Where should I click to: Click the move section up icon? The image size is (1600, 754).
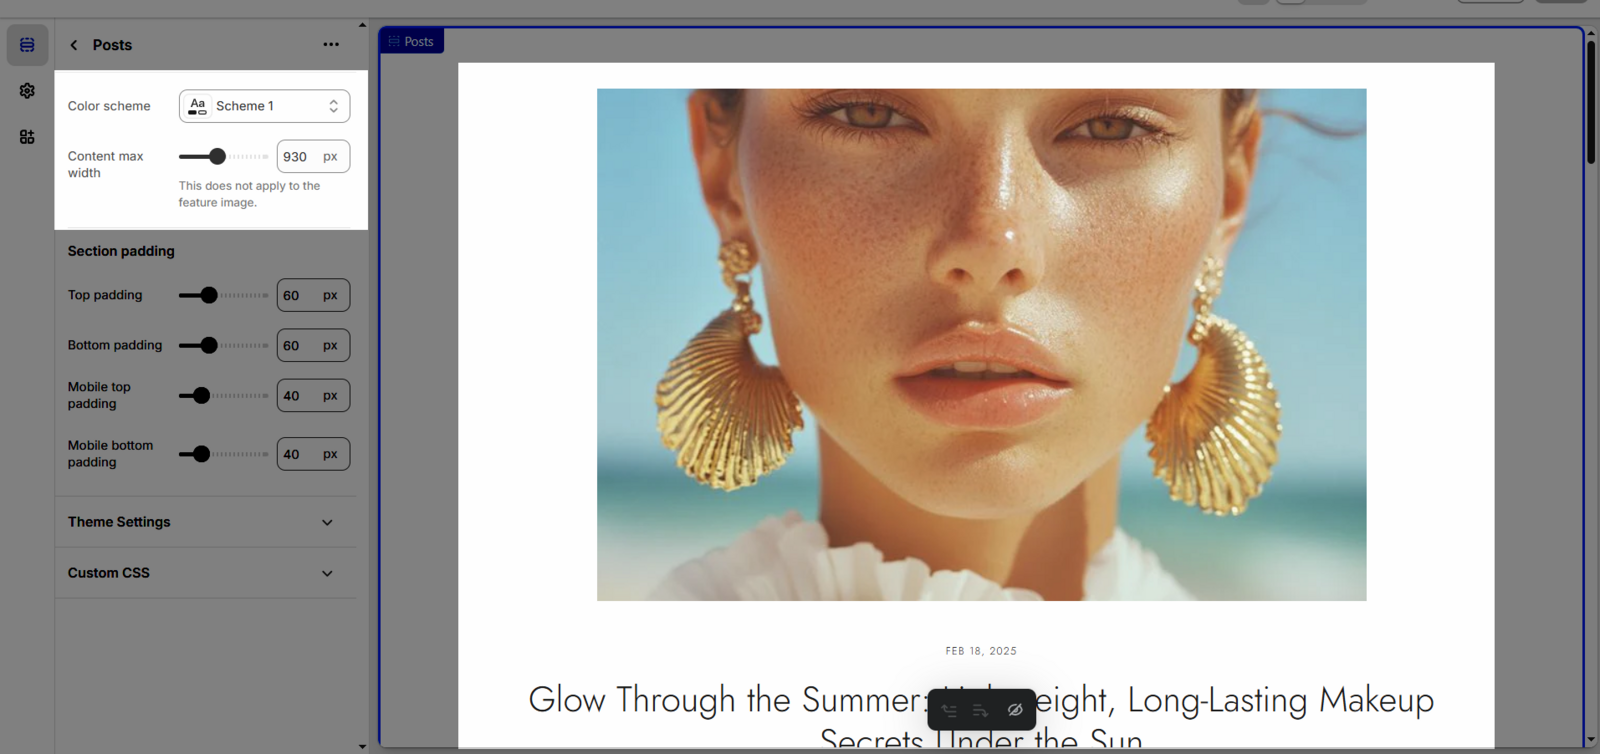click(x=949, y=710)
